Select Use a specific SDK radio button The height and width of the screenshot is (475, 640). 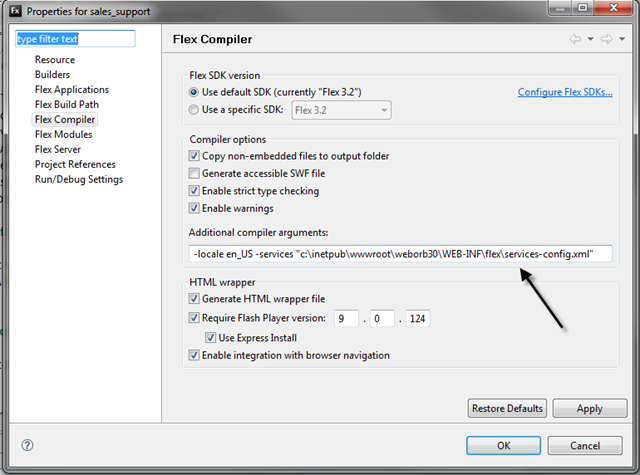[x=193, y=109]
